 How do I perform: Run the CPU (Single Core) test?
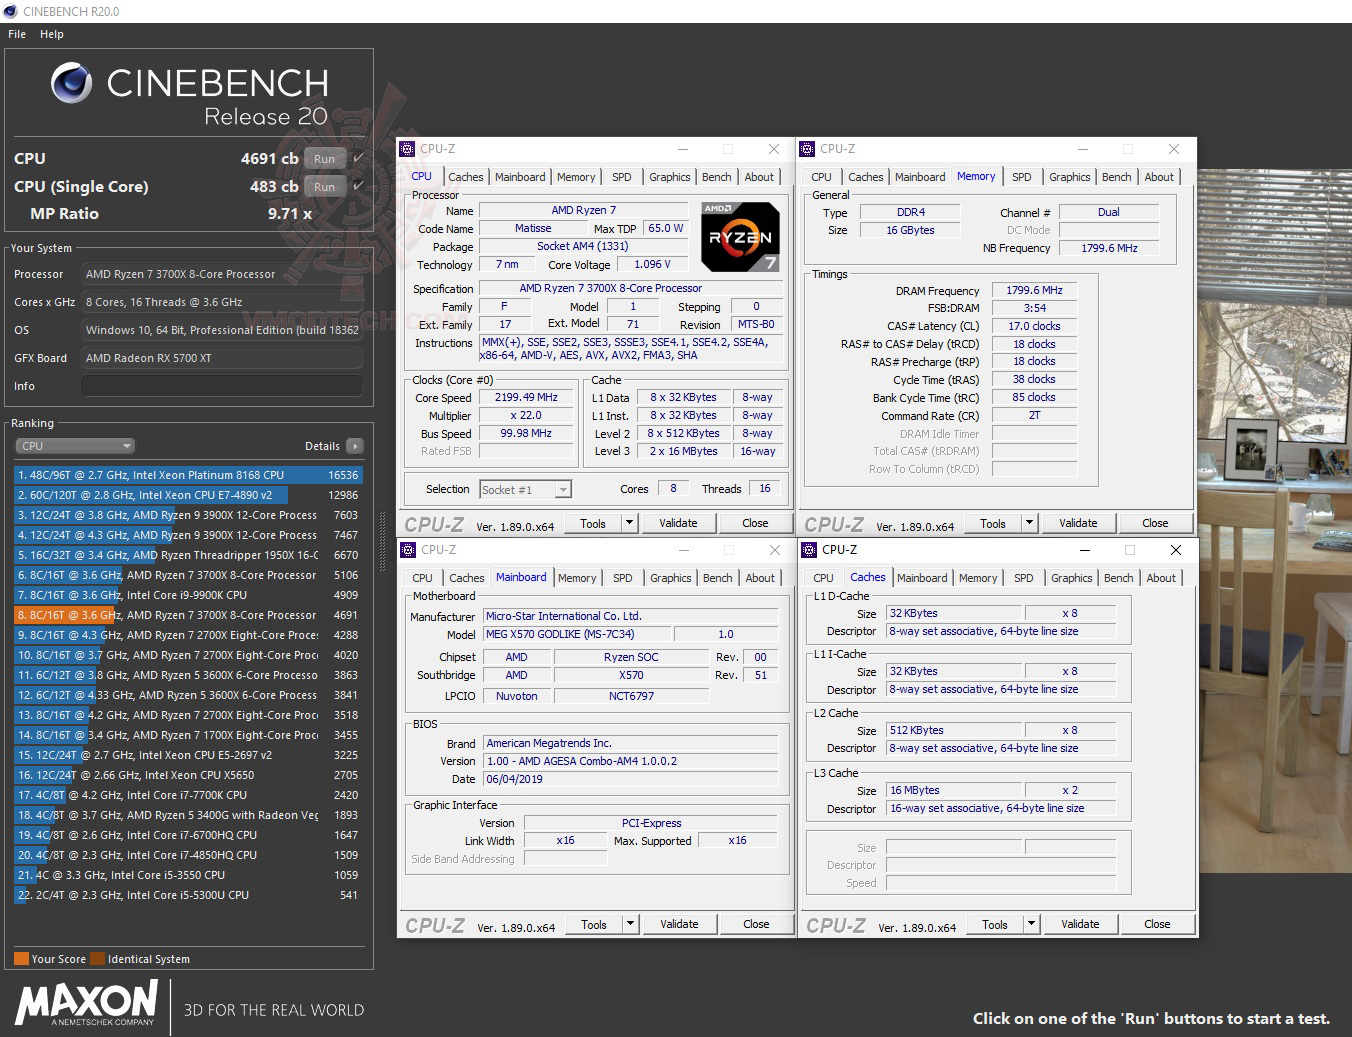pos(324,186)
